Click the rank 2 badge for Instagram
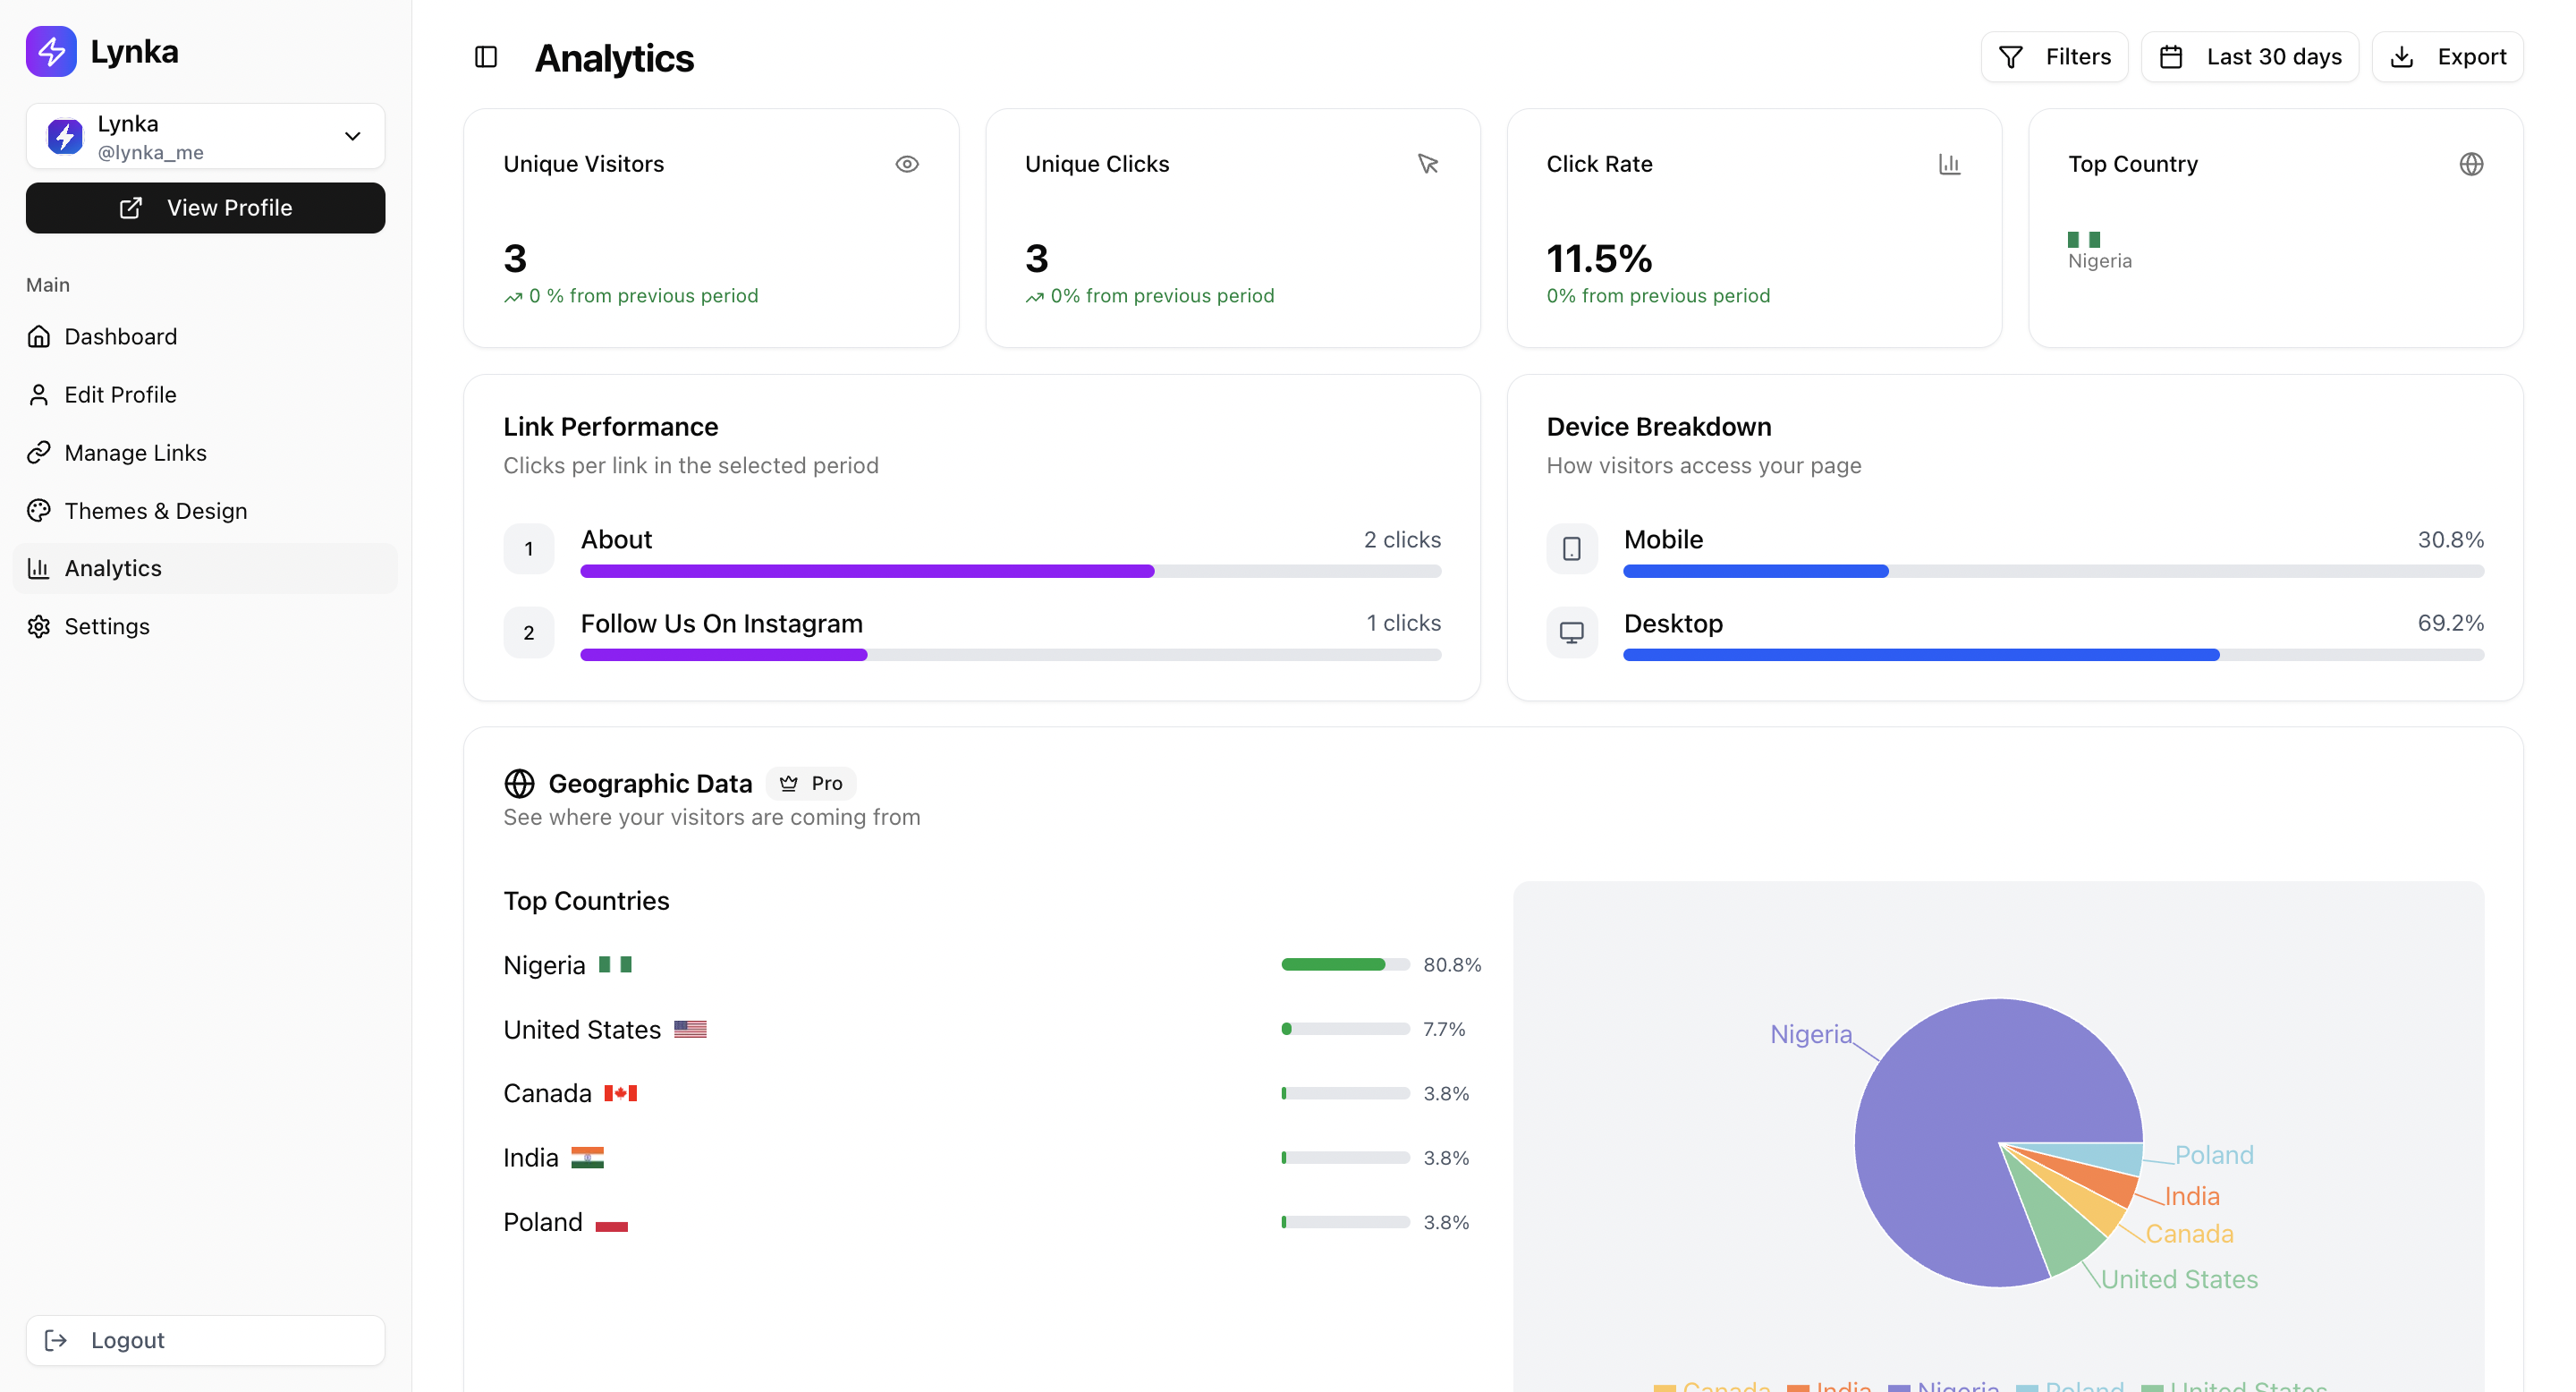The image size is (2576, 1392). pos(529,633)
